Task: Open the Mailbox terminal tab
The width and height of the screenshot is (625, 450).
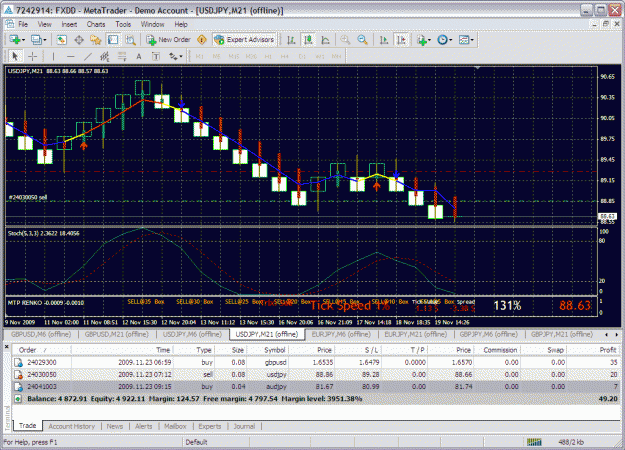Action: tap(175, 426)
